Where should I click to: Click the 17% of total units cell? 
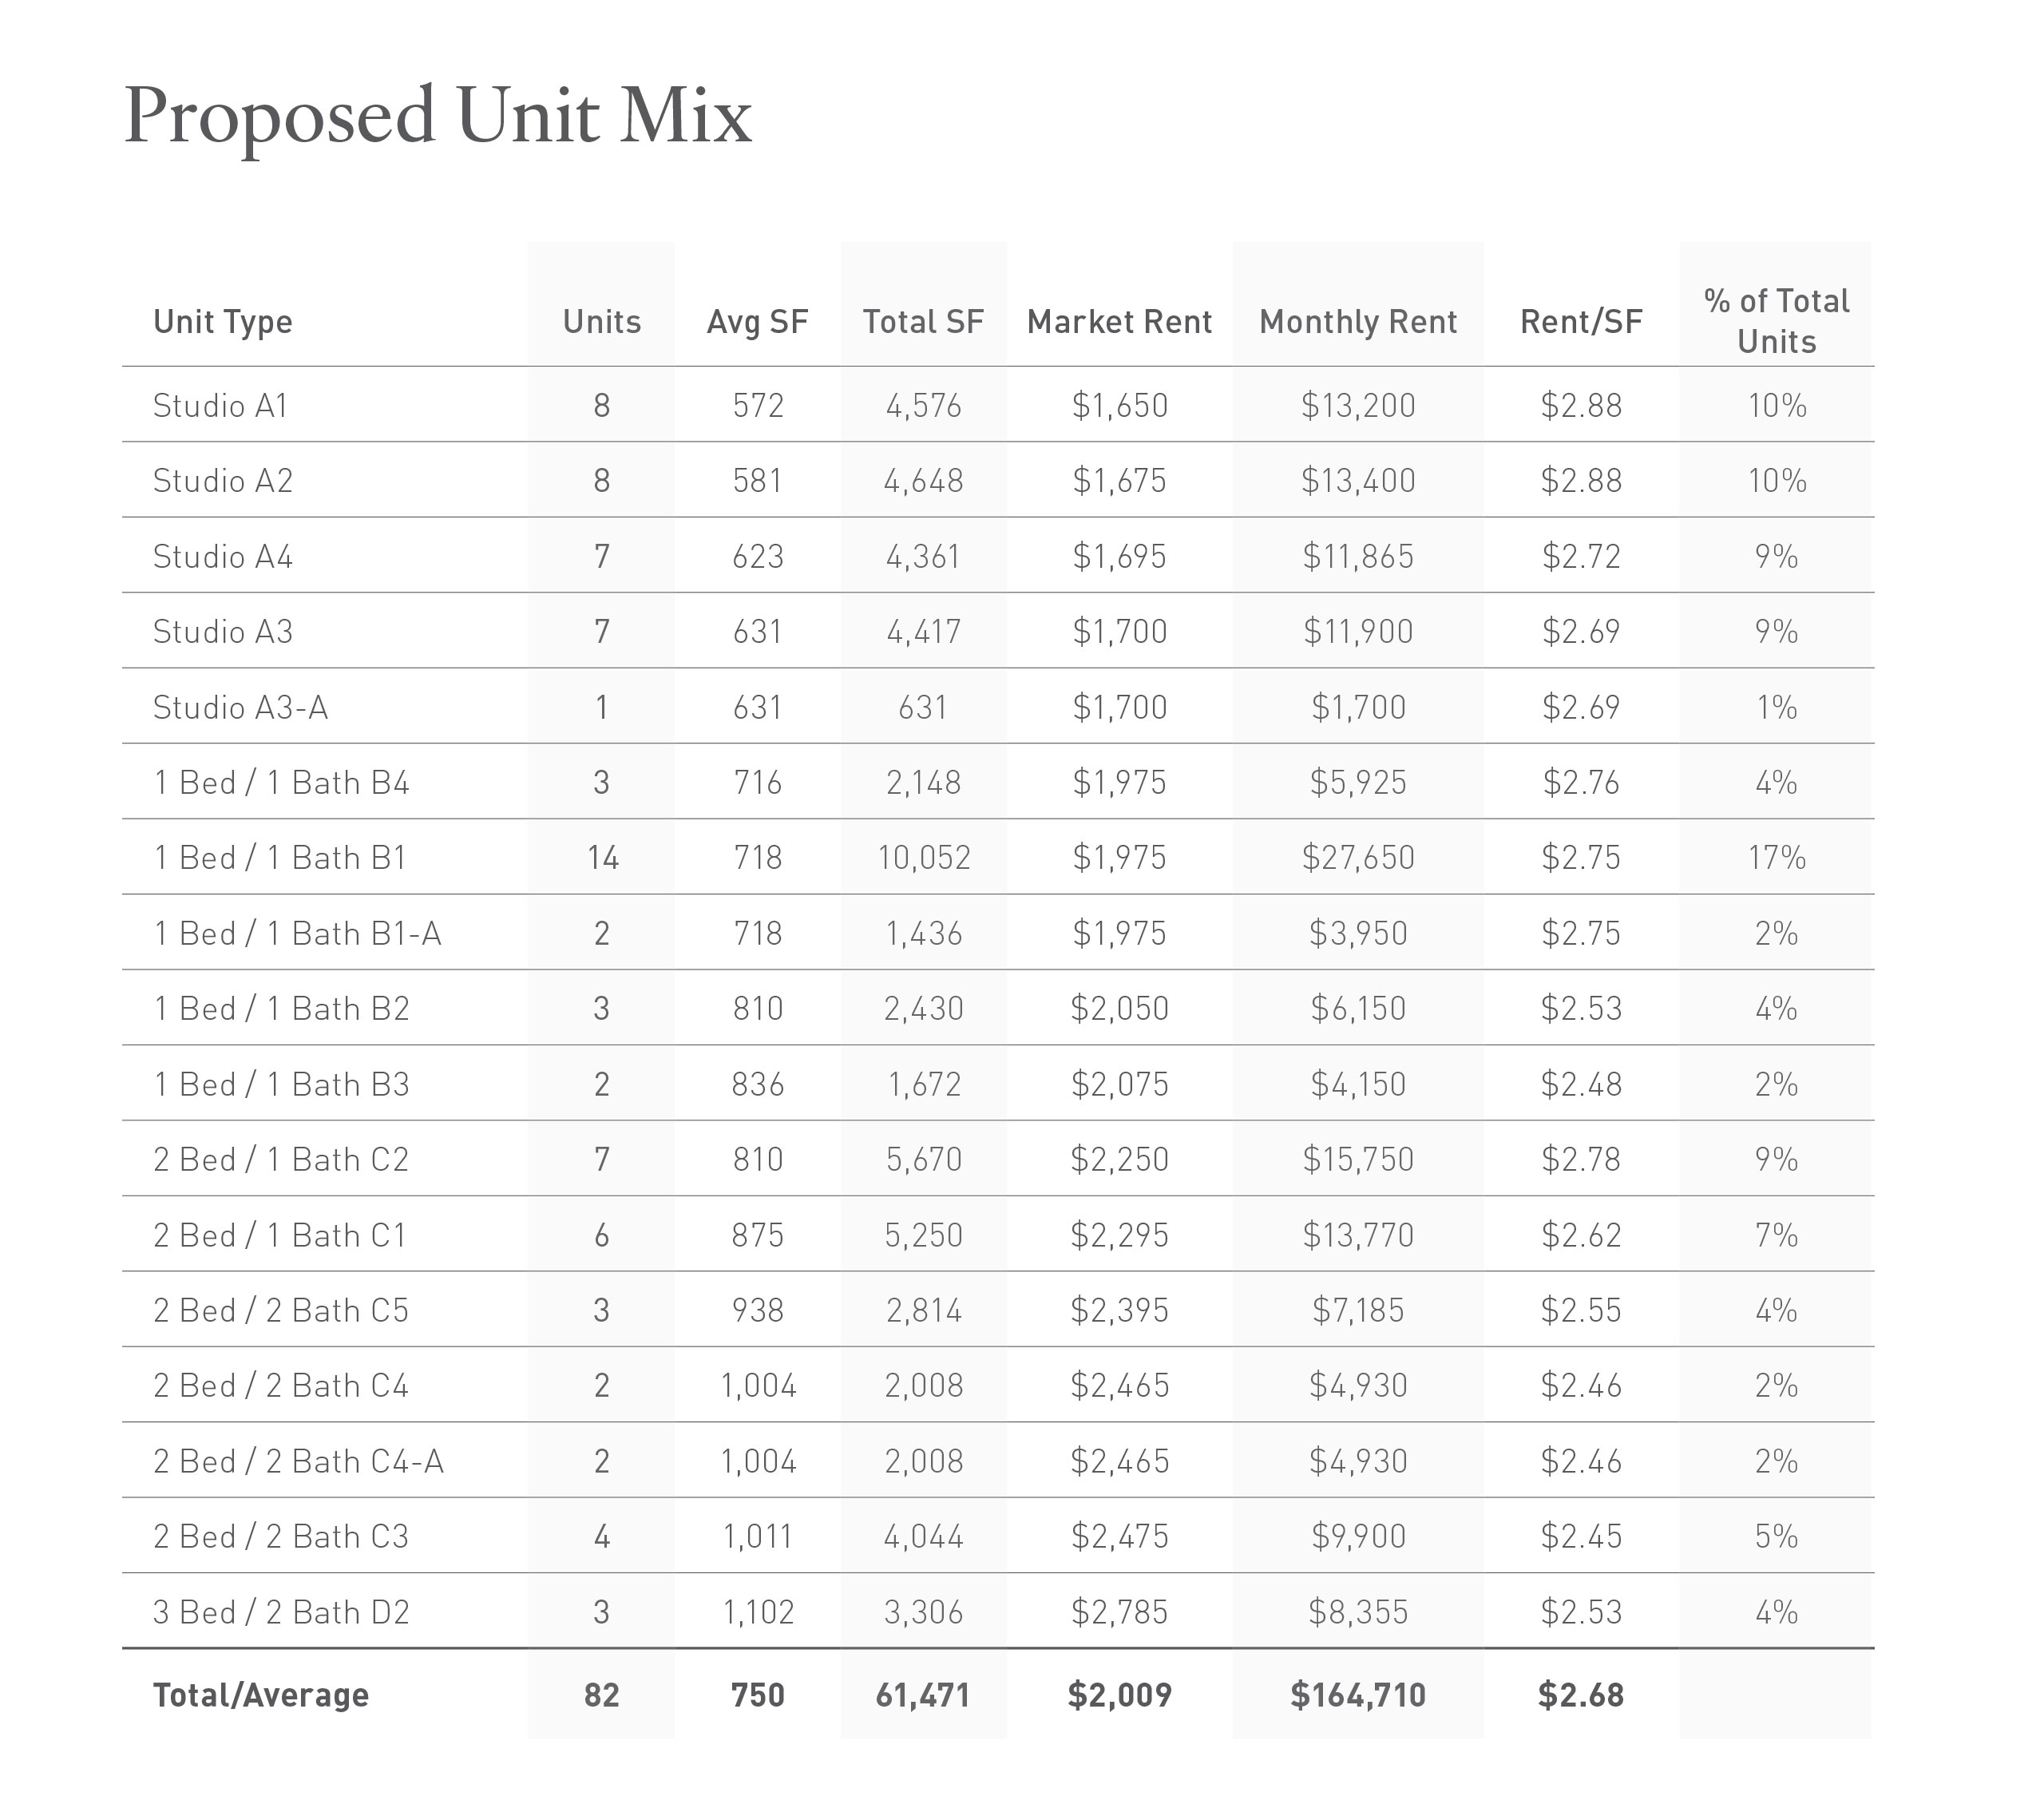[1776, 858]
